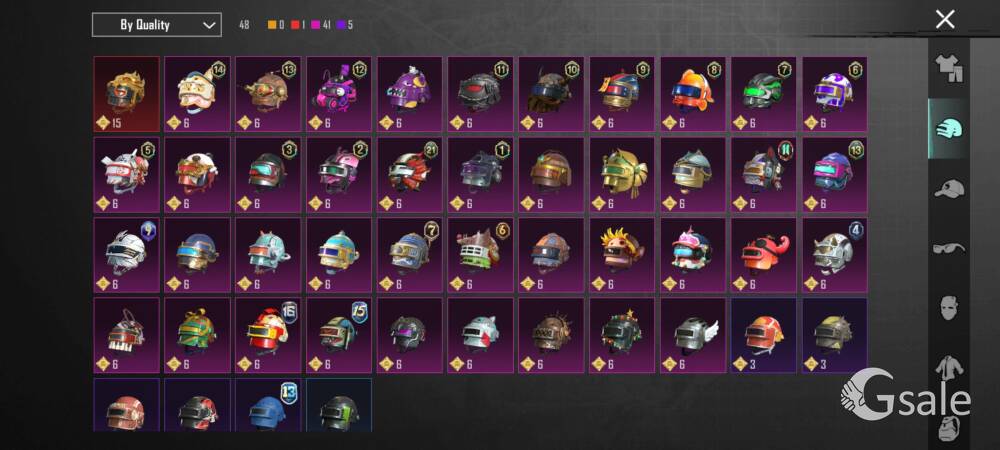The height and width of the screenshot is (450, 1000).
Task: Open the outfits clothing category icon
Action: 949,68
